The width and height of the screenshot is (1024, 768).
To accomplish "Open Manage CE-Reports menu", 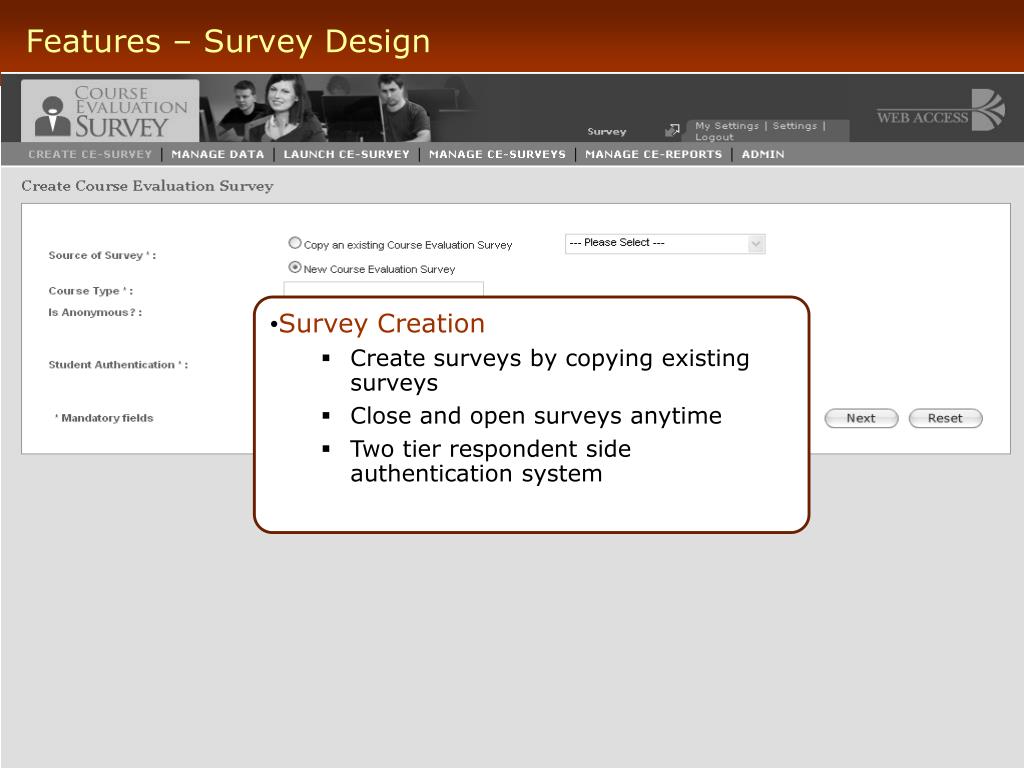I will pos(653,154).
